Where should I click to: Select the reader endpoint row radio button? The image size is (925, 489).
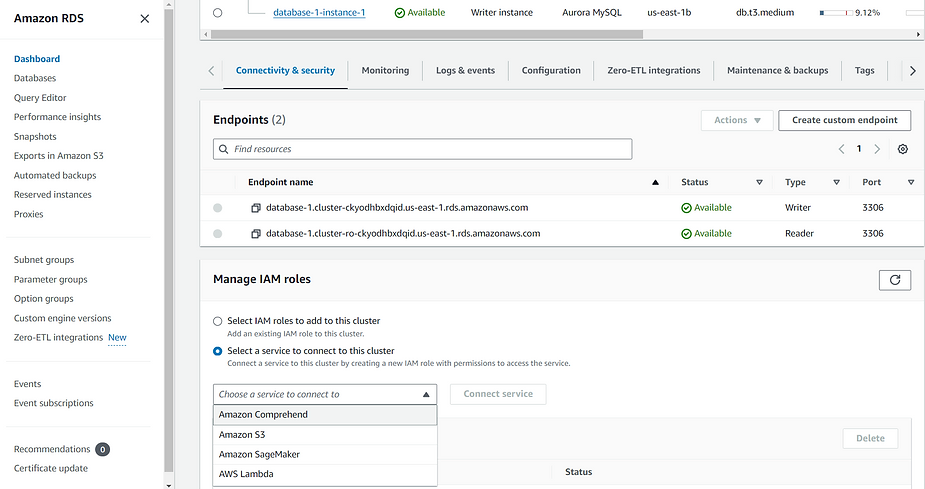click(x=218, y=234)
